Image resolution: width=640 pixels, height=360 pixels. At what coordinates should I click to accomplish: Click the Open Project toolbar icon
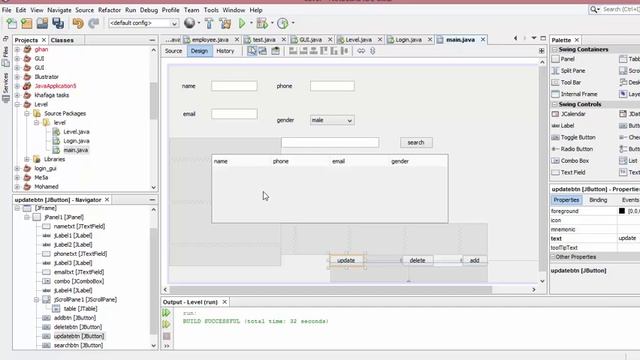pos(42,23)
